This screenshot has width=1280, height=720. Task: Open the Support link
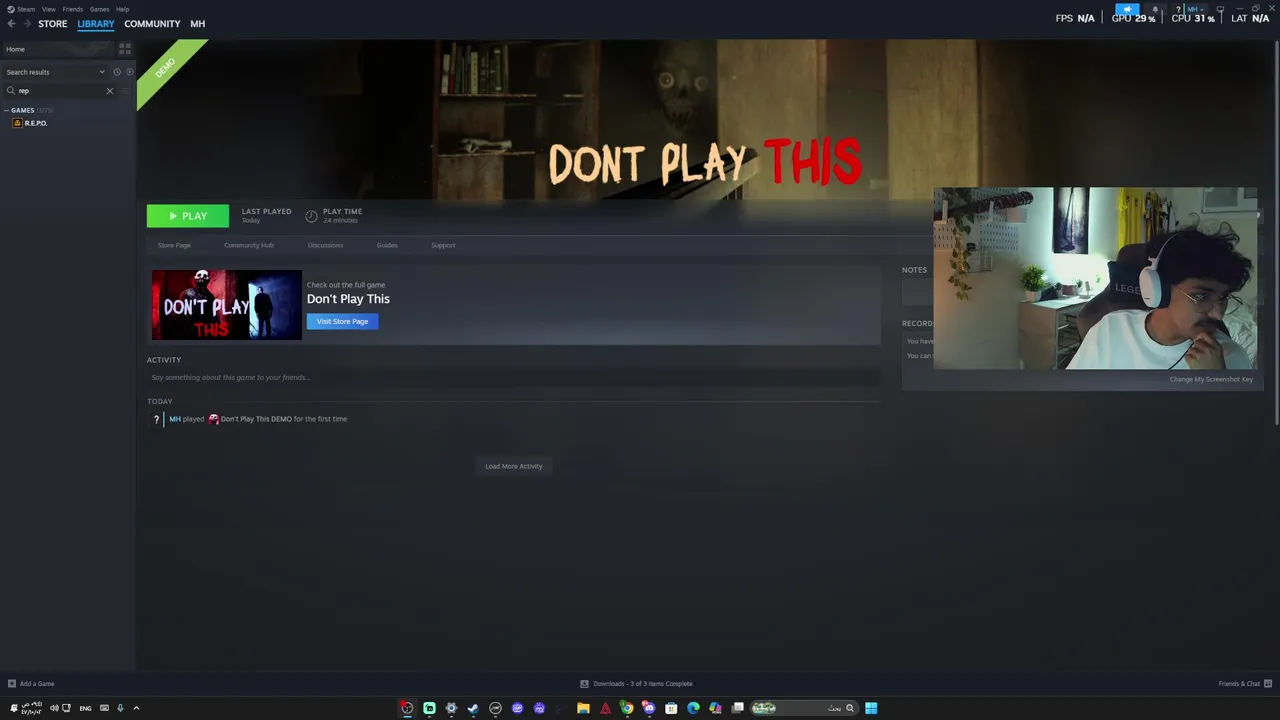click(443, 245)
